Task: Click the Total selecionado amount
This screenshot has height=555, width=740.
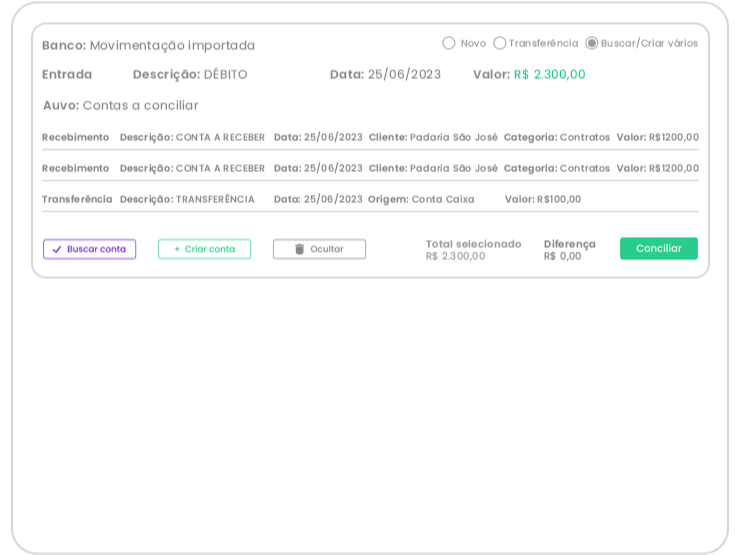Action: pos(455,256)
